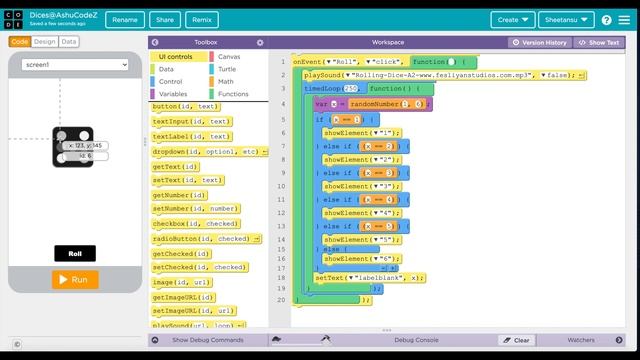The width and height of the screenshot is (640, 360).
Task: Collapse the Toolbox with arrow icon
Action: 155,42
